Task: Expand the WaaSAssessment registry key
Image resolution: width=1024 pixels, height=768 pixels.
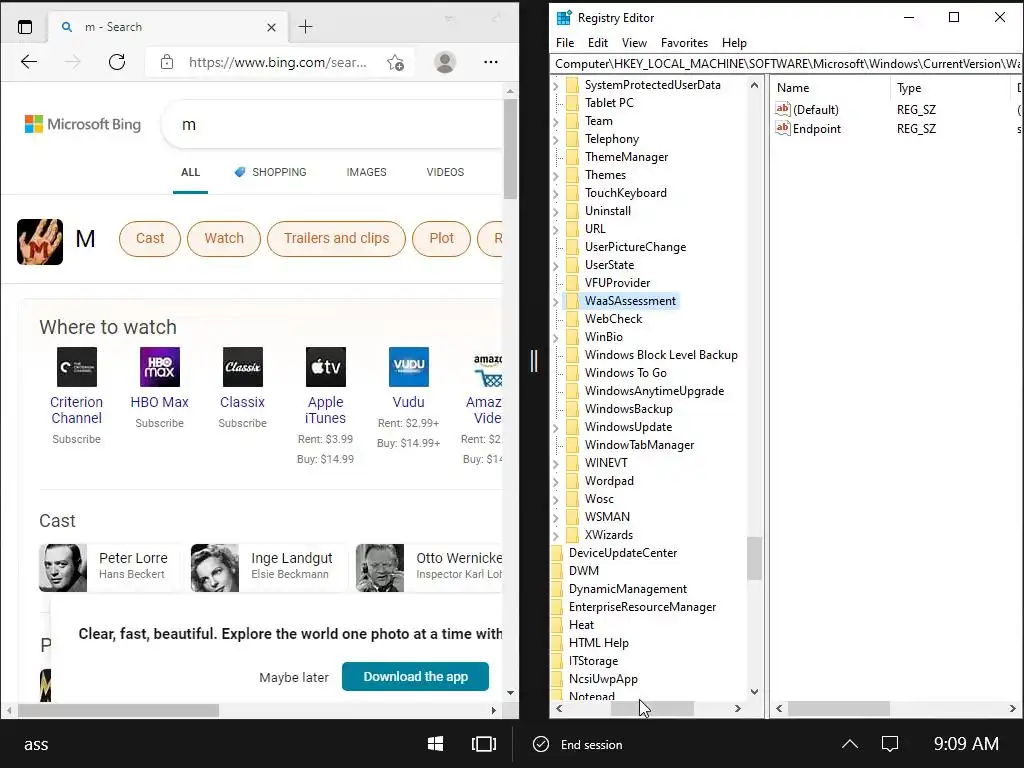Action: pyautogui.click(x=556, y=301)
